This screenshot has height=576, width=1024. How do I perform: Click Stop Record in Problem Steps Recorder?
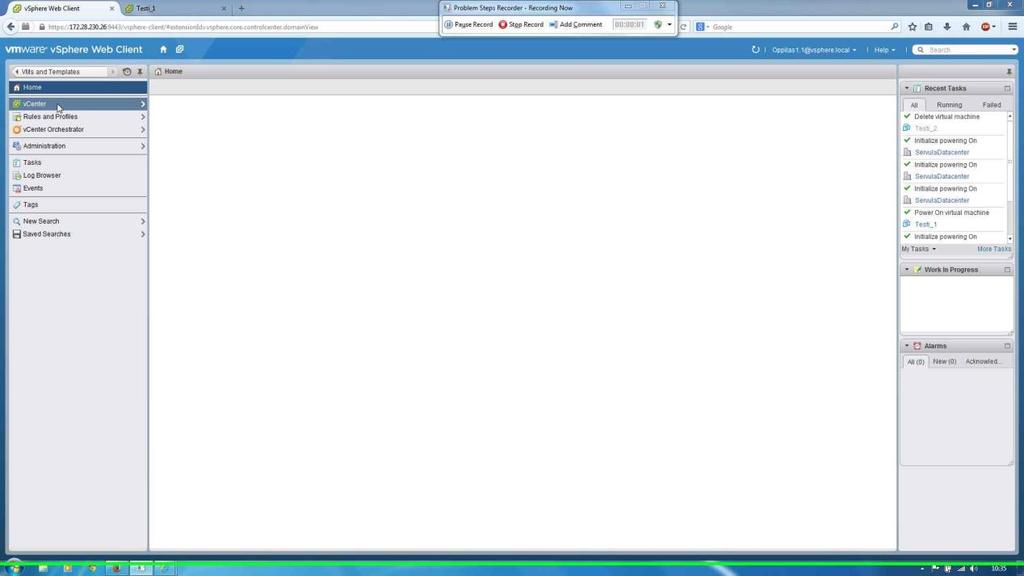point(520,25)
